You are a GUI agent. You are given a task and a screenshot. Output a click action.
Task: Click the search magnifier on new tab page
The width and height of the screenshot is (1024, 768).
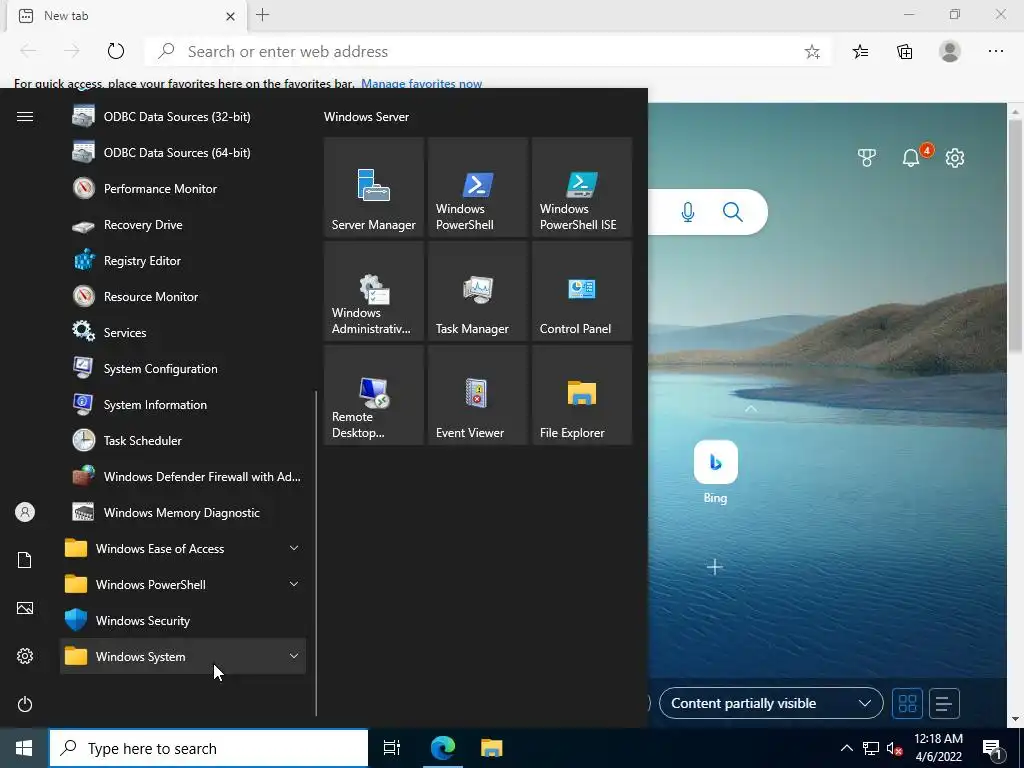(x=733, y=212)
